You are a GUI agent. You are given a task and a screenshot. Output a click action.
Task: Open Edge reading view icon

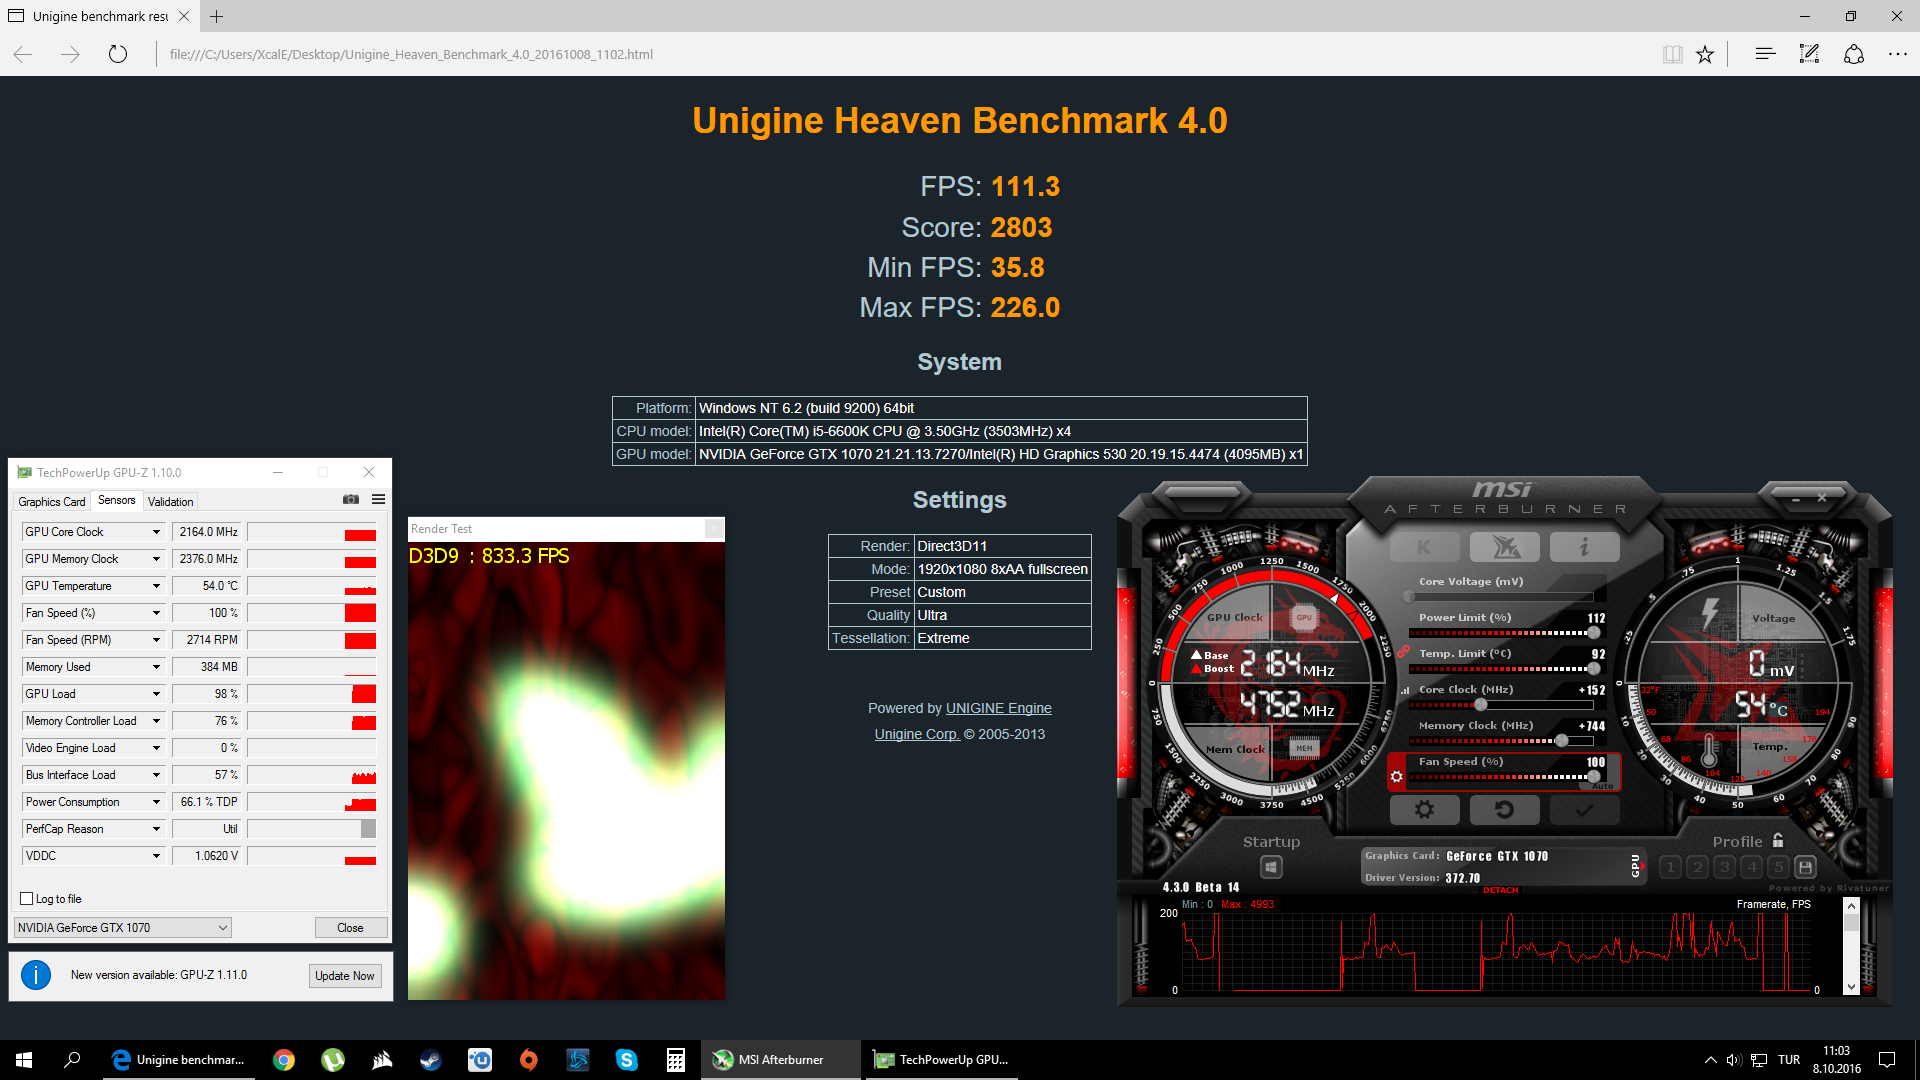1672,54
